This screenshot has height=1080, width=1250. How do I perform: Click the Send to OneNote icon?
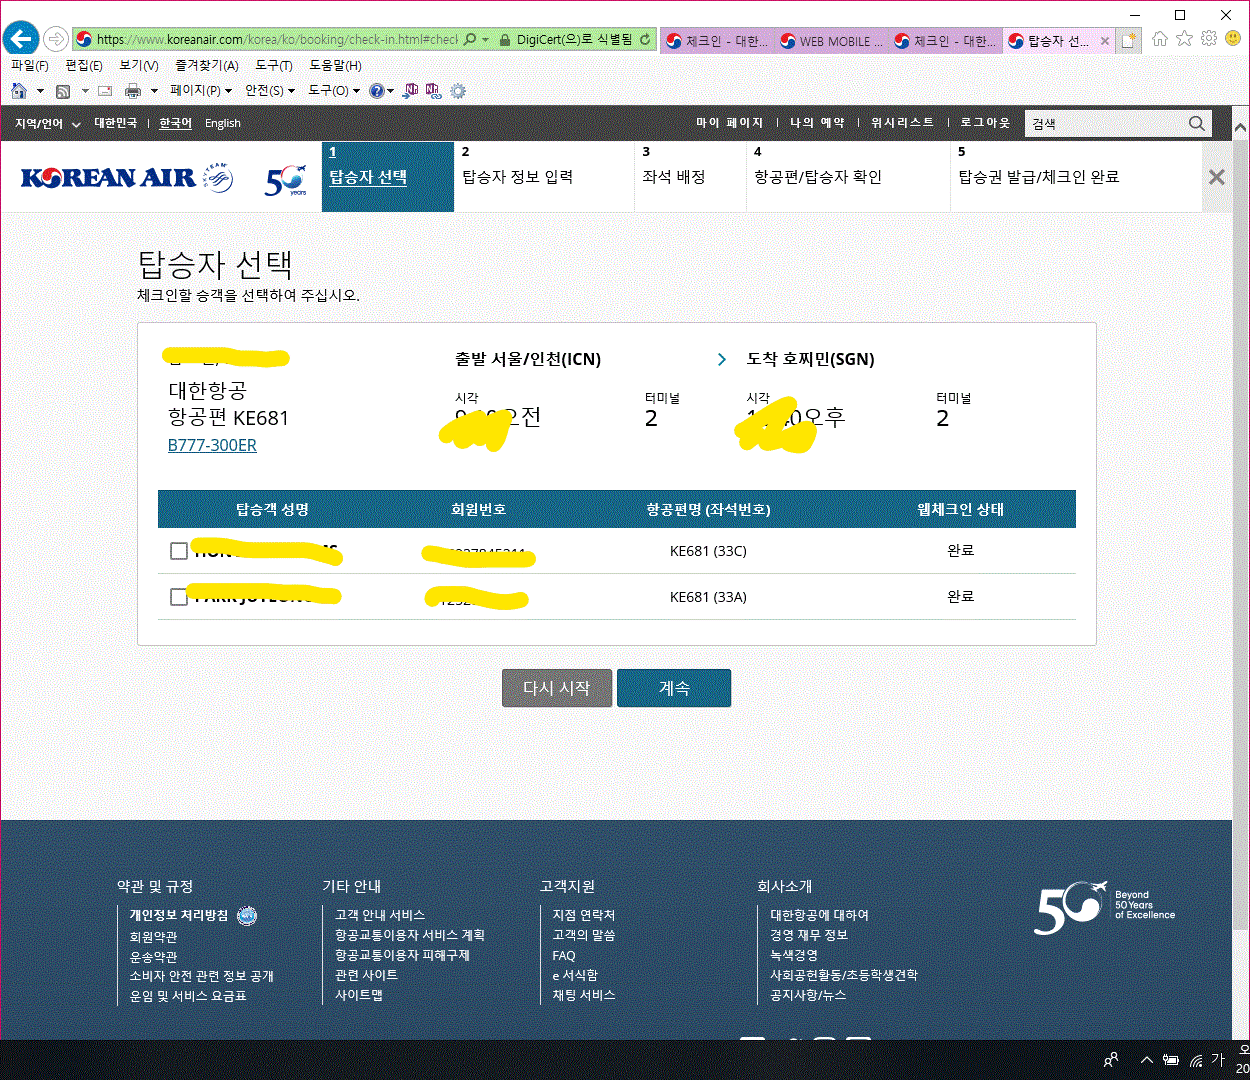(411, 91)
